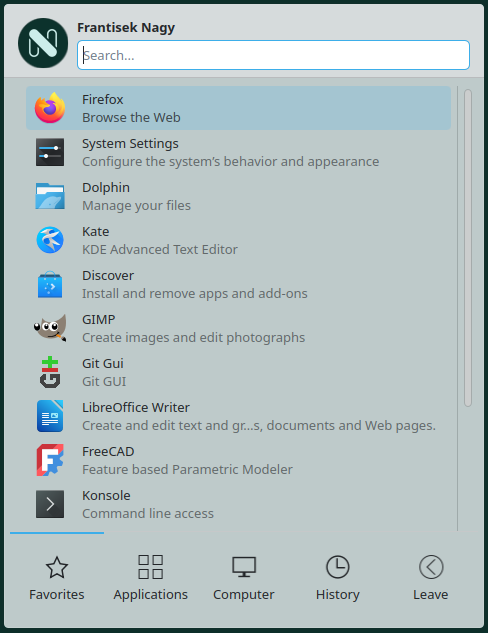Open System Settings via its slider icon
This screenshot has width=488, height=633.
[x=50, y=152]
